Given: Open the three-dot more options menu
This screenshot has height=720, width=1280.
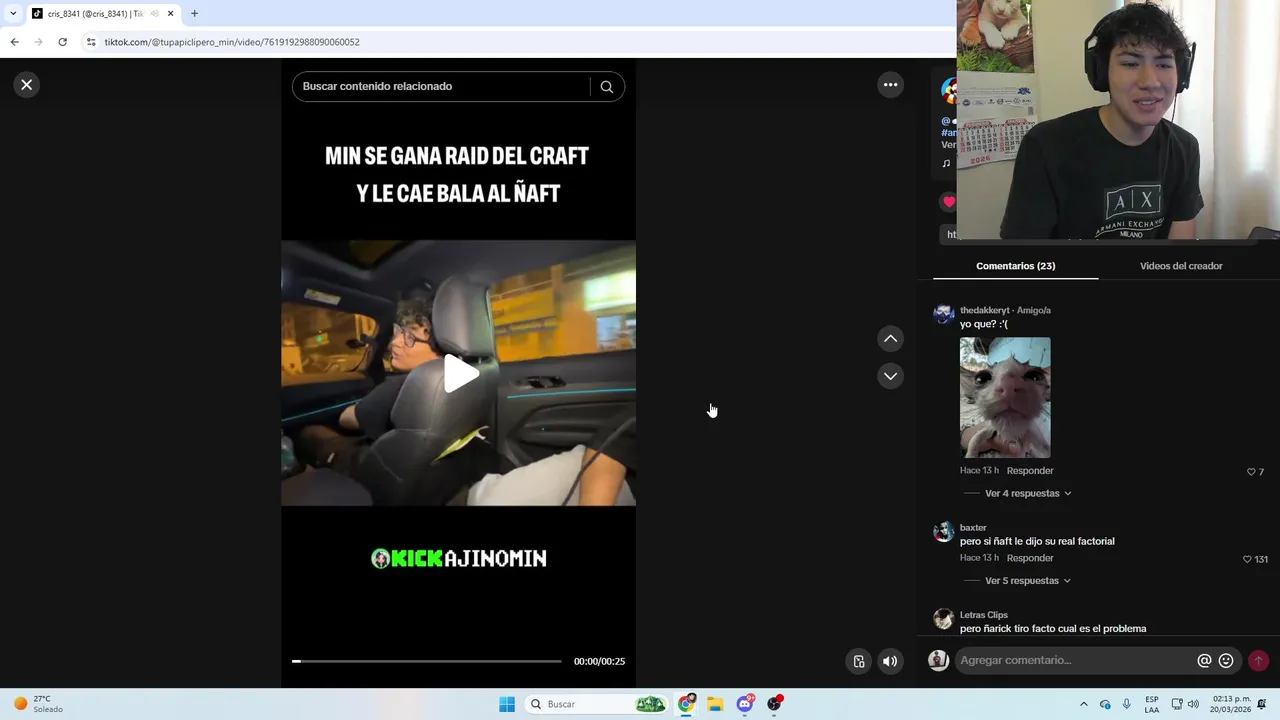Looking at the screenshot, I should [890, 85].
